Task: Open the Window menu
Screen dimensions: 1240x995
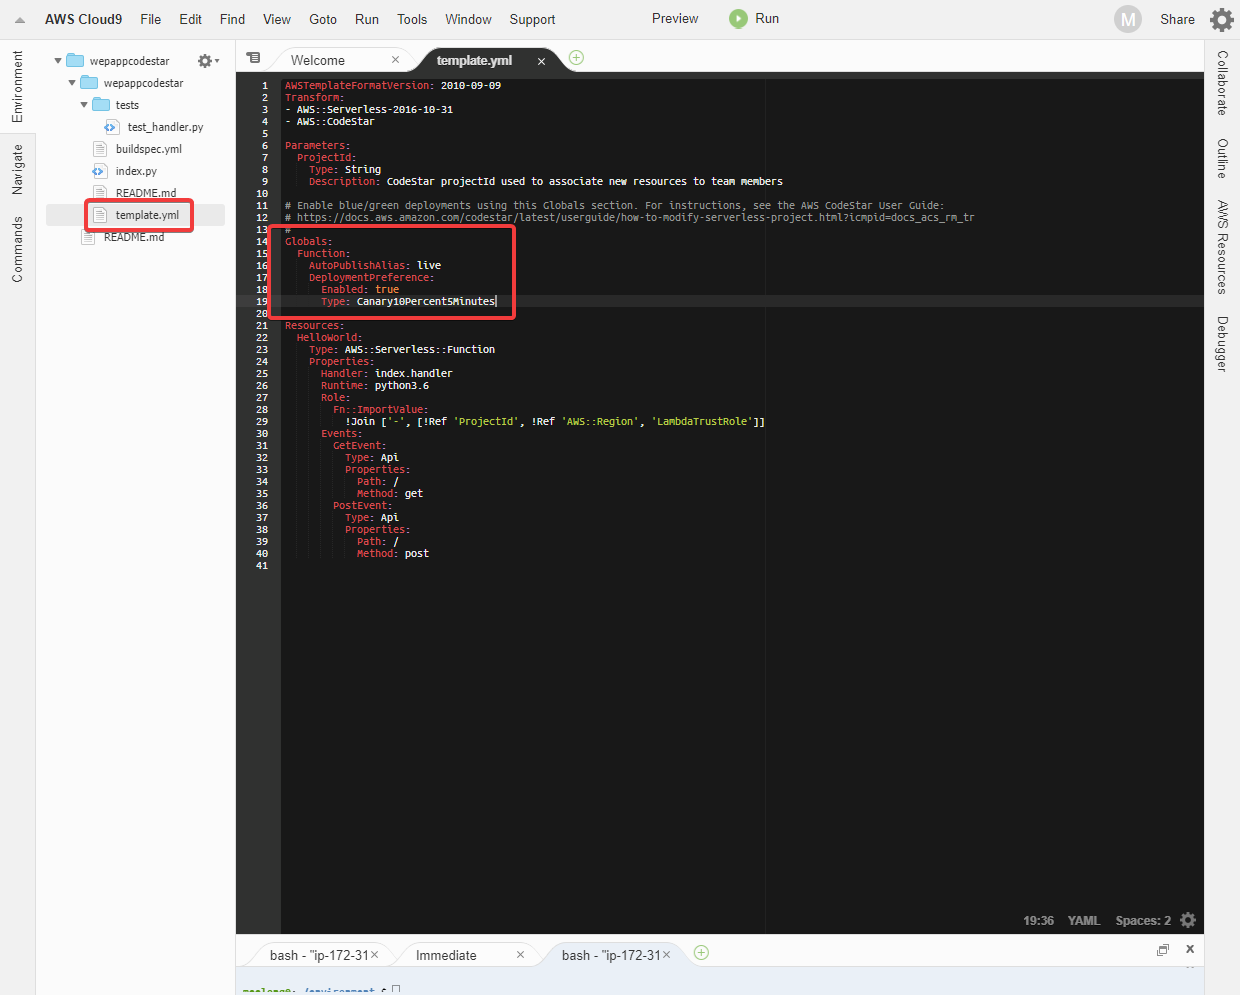Action: 468,19
